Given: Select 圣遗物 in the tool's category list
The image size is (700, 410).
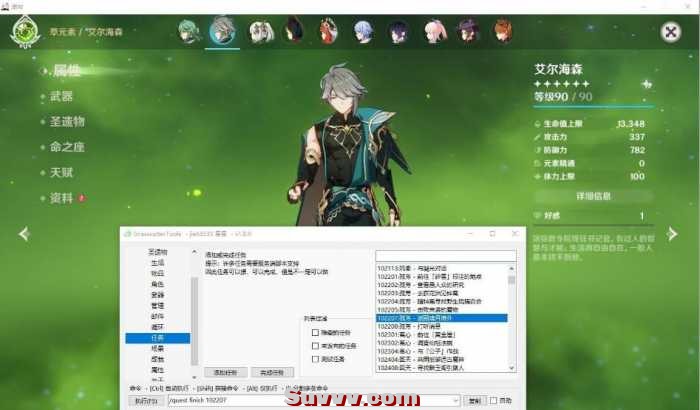Looking at the screenshot, I should (x=158, y=252).
